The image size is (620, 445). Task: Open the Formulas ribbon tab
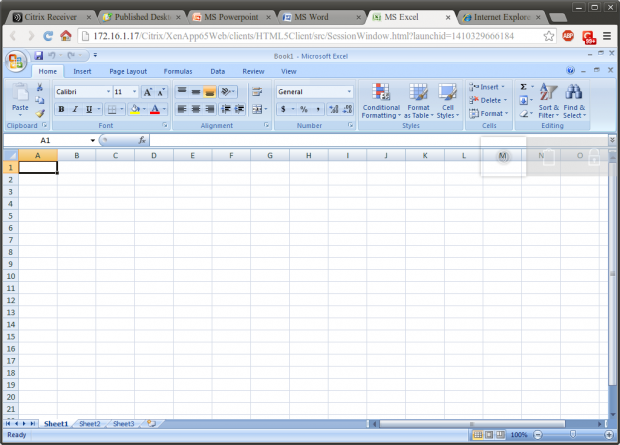click(178, 71)
